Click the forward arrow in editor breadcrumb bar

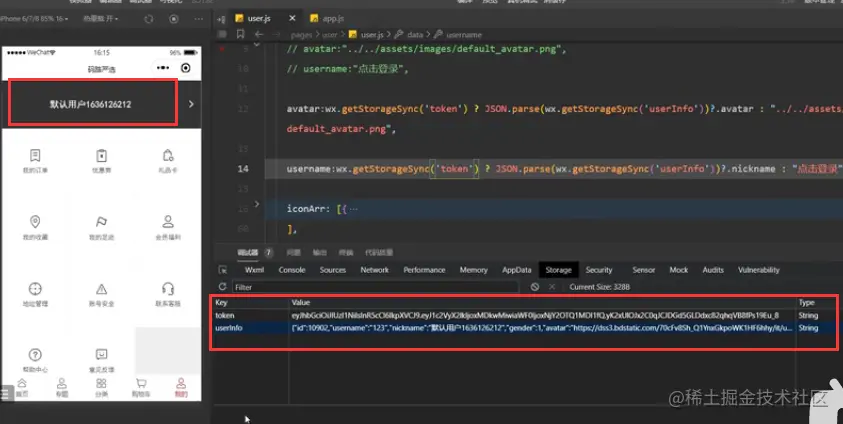(x=276, y=34)
